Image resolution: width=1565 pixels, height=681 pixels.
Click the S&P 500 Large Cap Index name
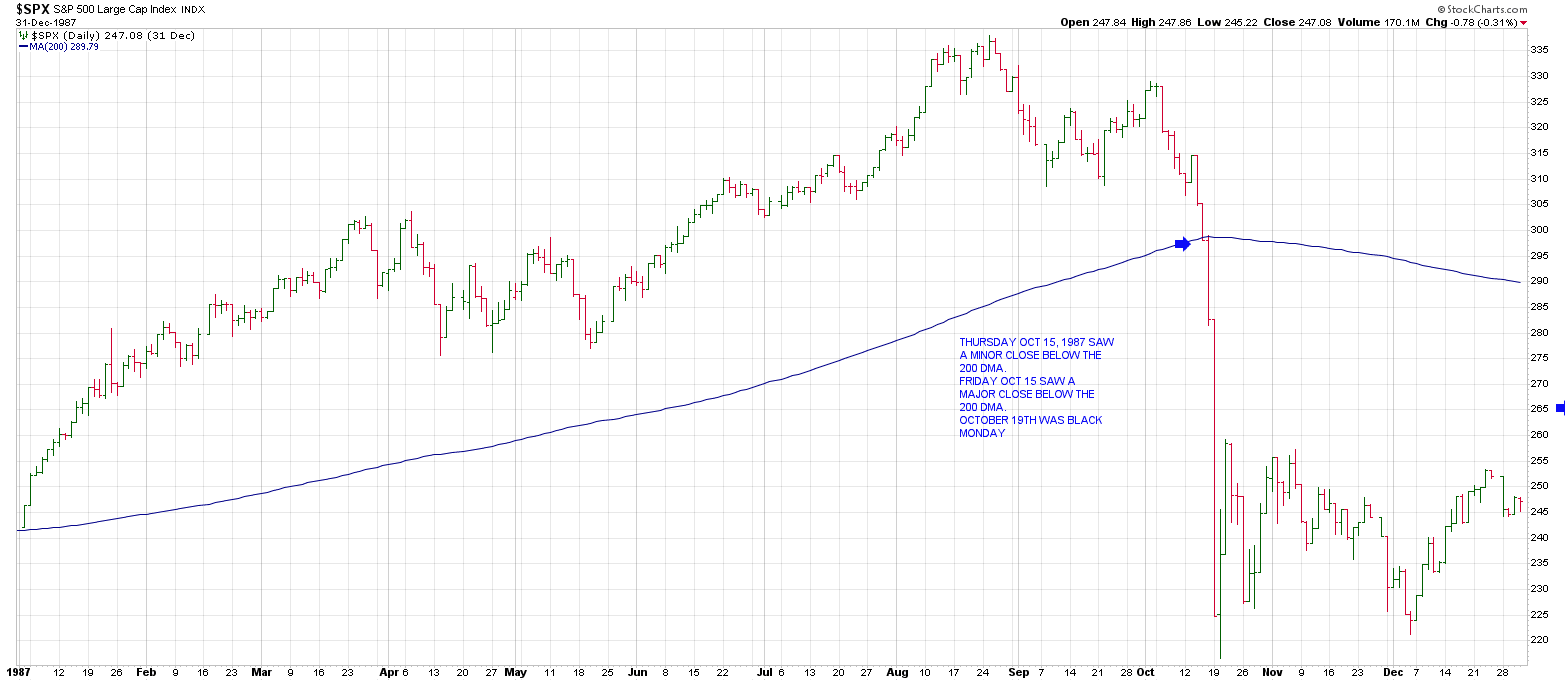tap(125, 9)
